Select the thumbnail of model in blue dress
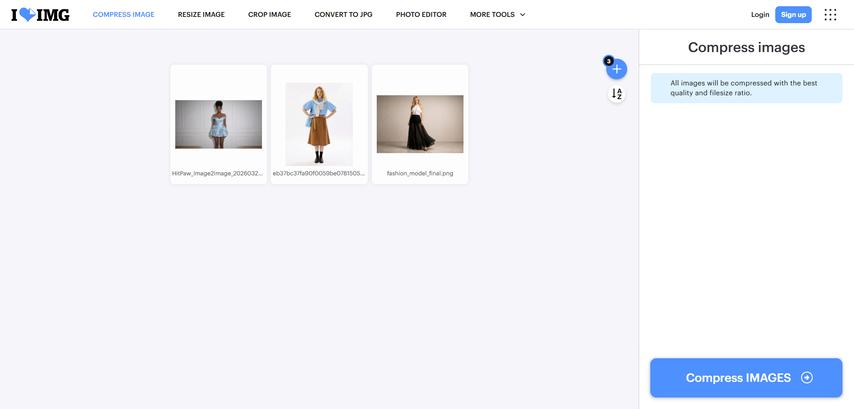 (x=218, y=124)
